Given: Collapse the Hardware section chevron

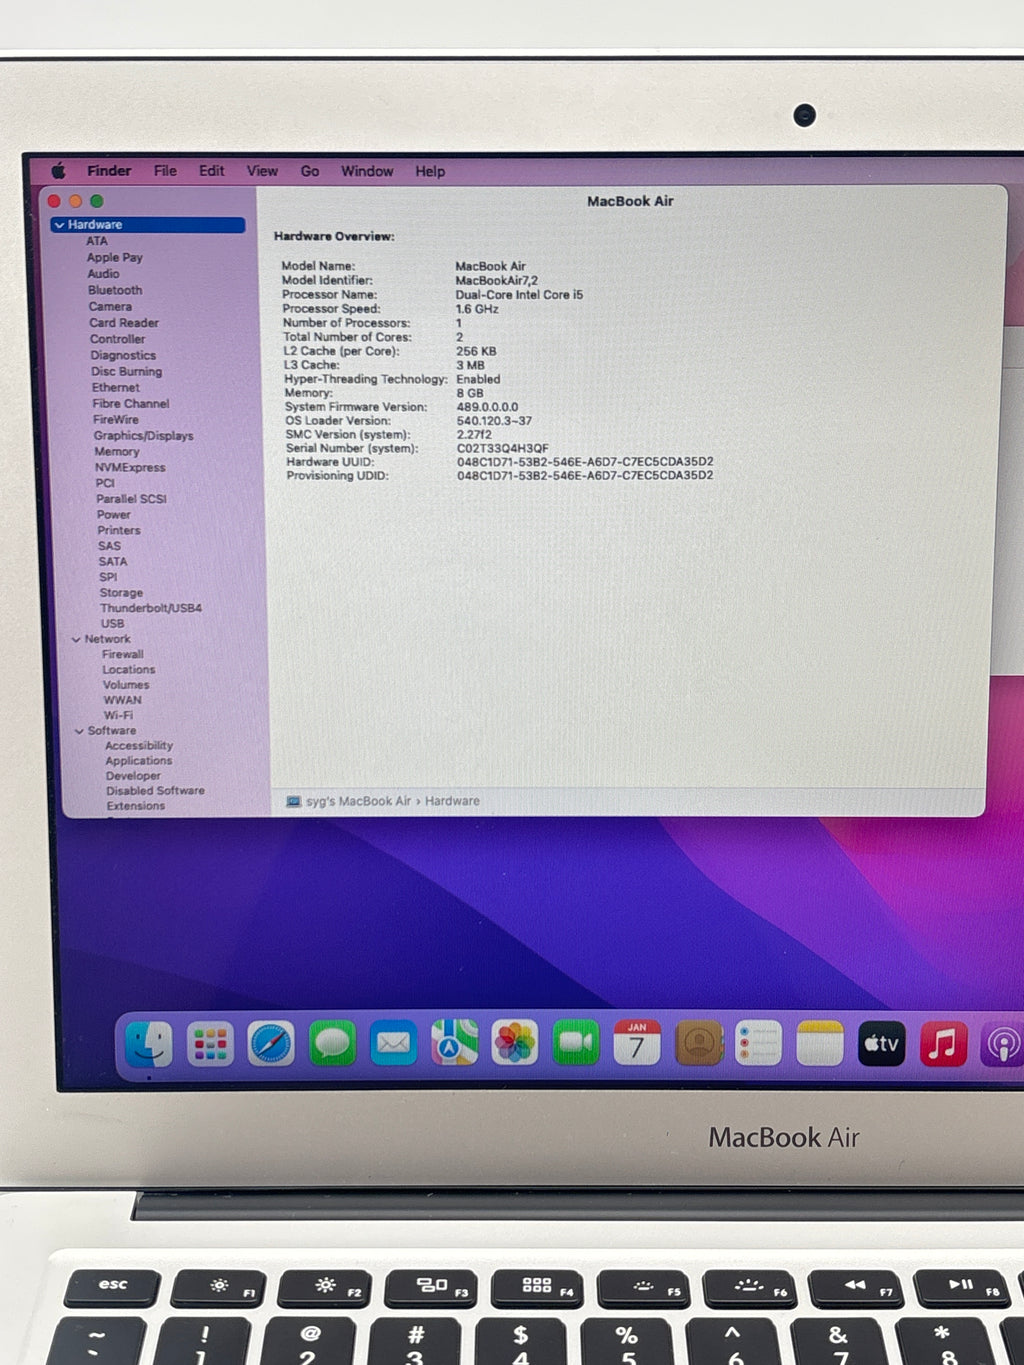Looking at the screenshot, I should (x=59, y=225).
